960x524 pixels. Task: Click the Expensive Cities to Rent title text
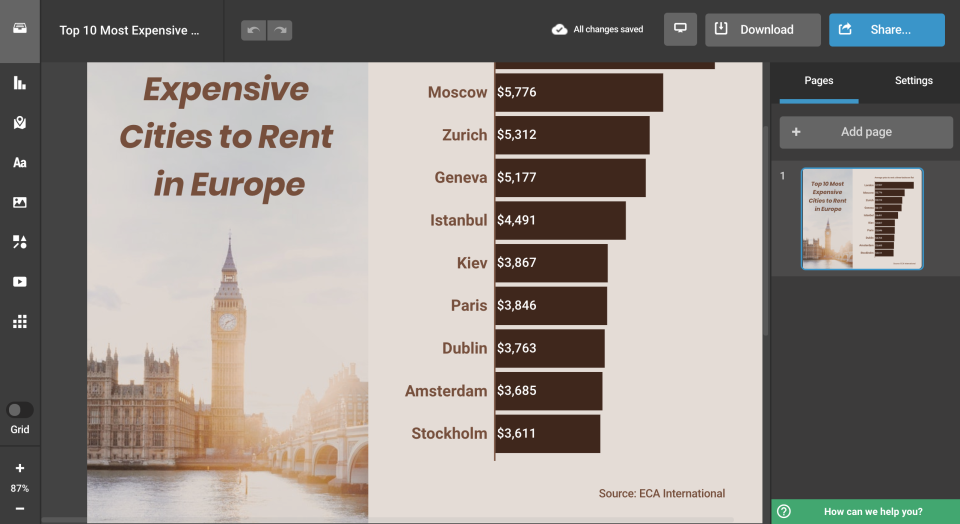coord(227,137)
